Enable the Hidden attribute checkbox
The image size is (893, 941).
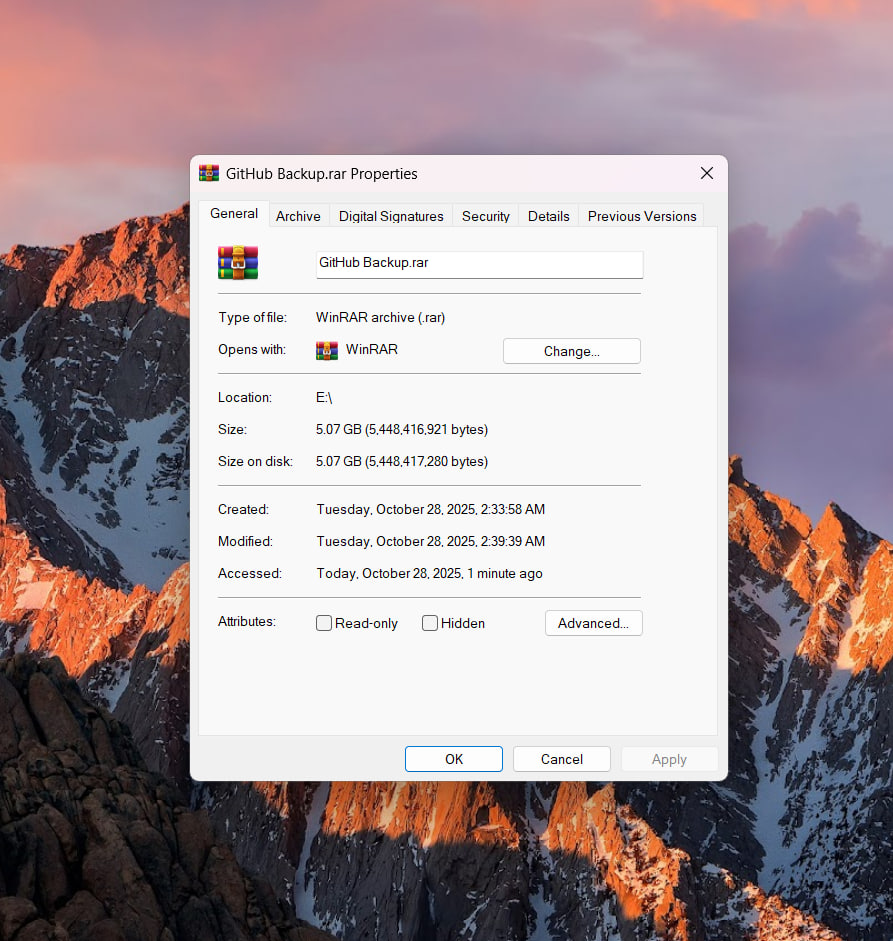[430, 623]
